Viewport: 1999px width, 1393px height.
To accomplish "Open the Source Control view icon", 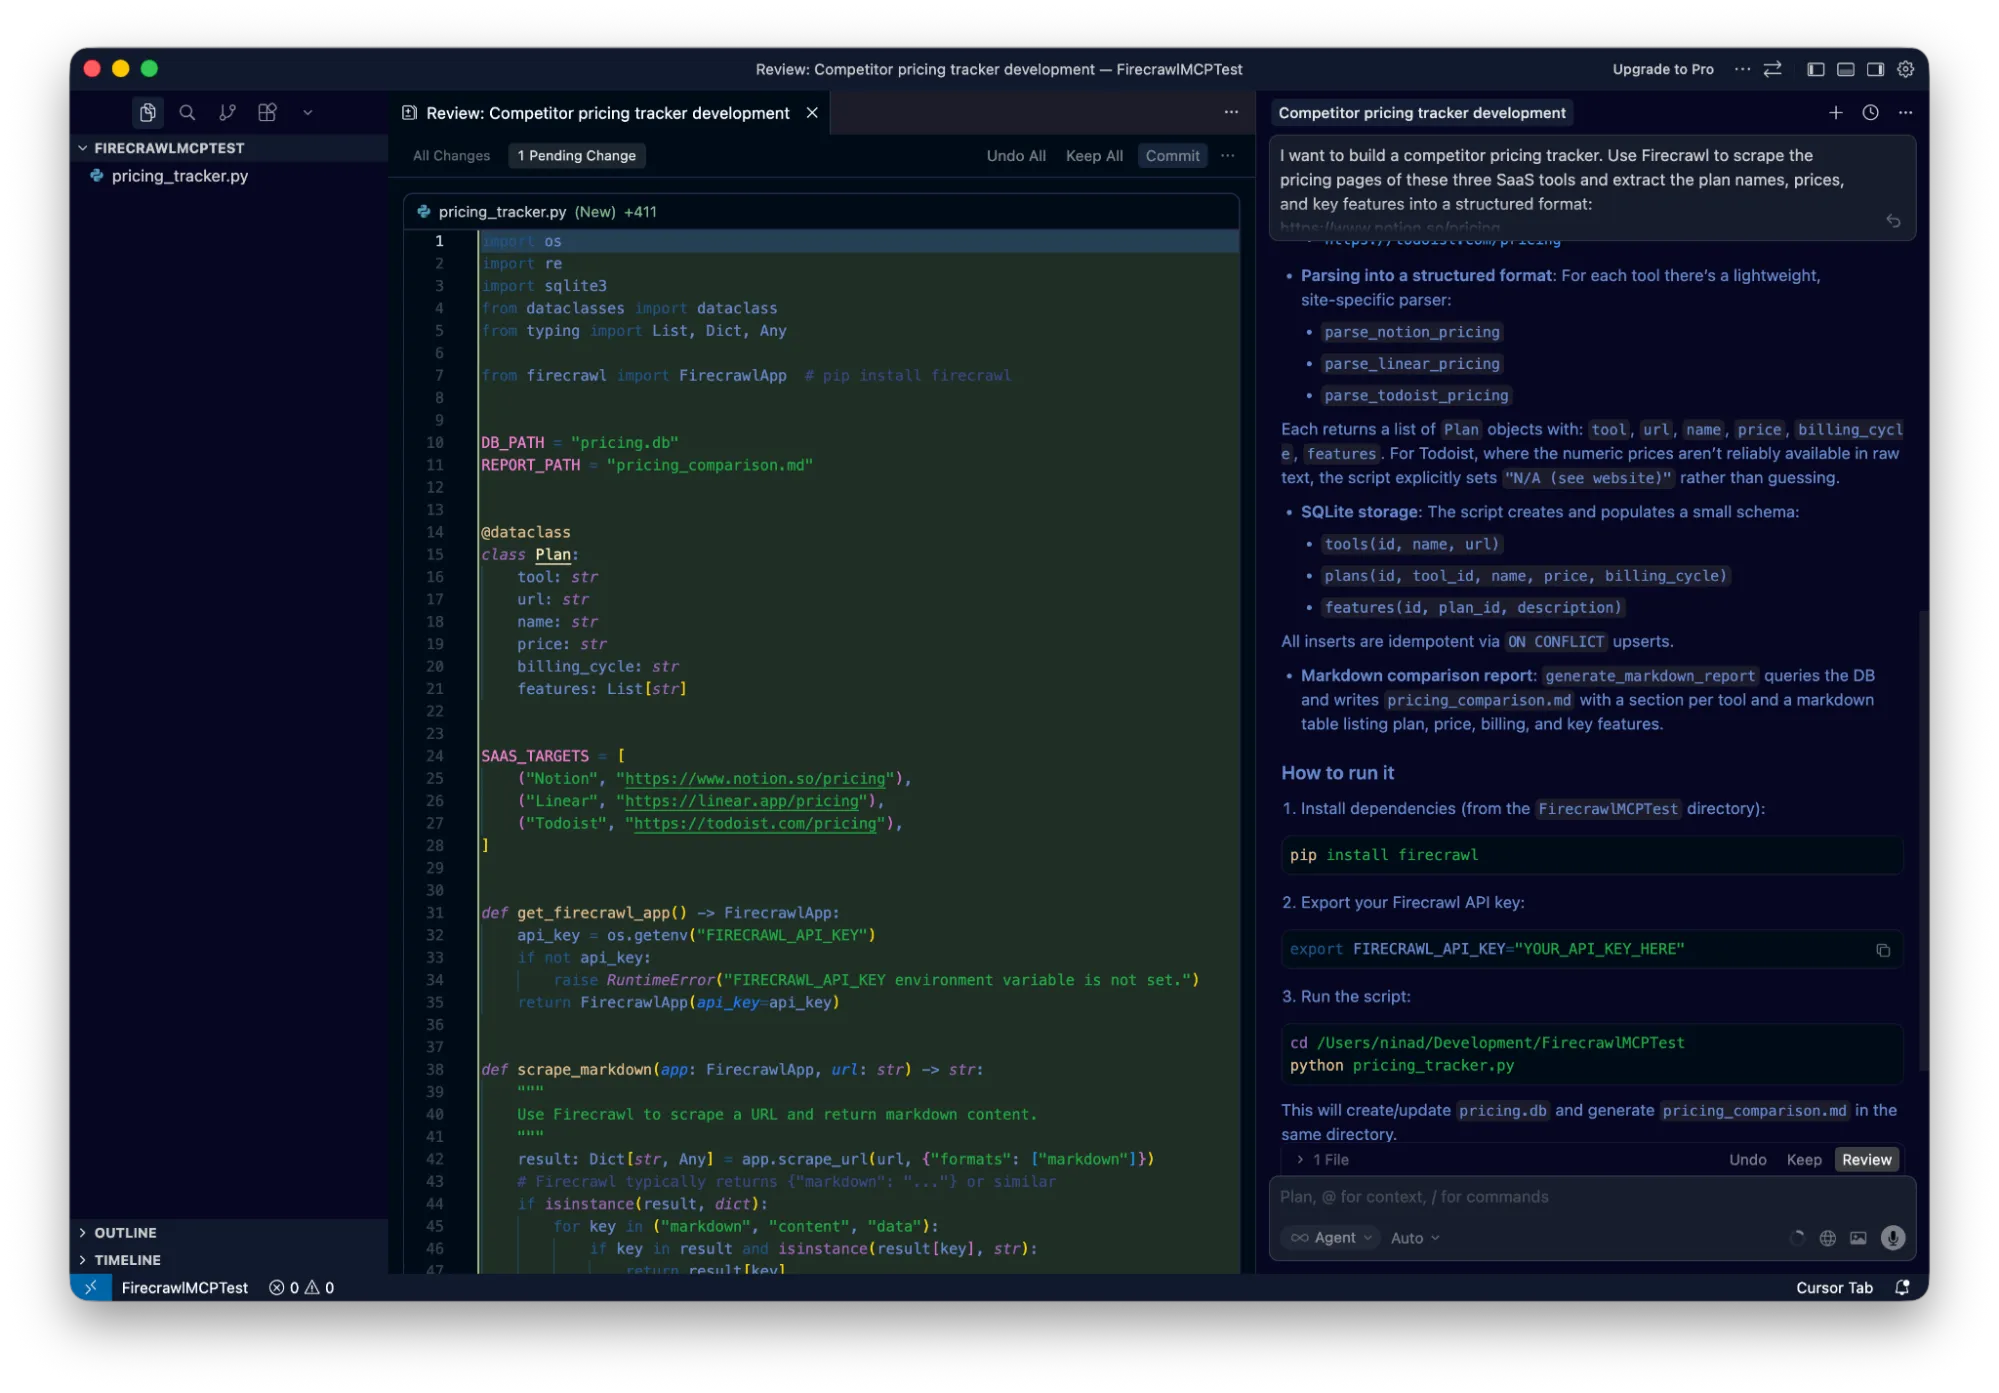I will (227, 113).
